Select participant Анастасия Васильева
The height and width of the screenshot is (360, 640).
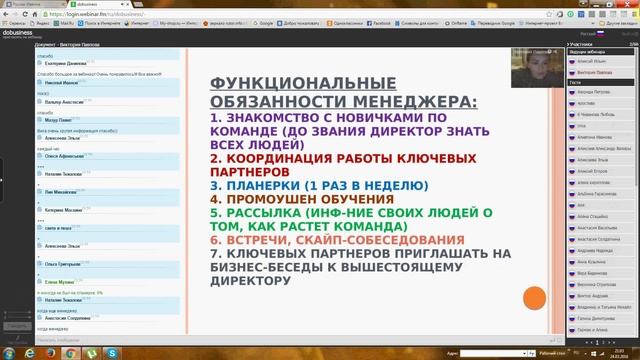point(597,228)
